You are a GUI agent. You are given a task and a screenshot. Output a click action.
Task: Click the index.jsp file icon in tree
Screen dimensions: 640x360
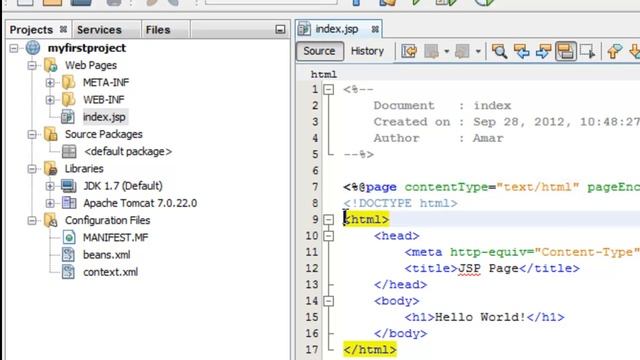pos(68,117)
